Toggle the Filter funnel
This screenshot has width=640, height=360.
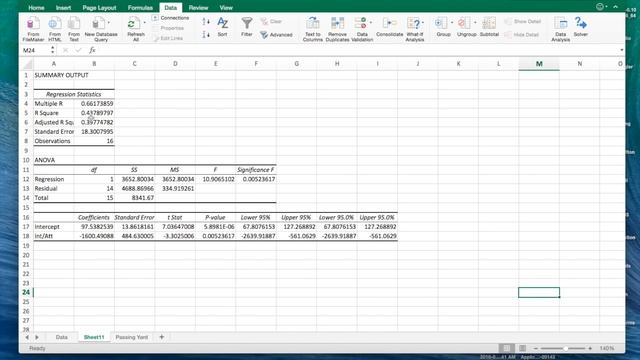tap(247, 27)
